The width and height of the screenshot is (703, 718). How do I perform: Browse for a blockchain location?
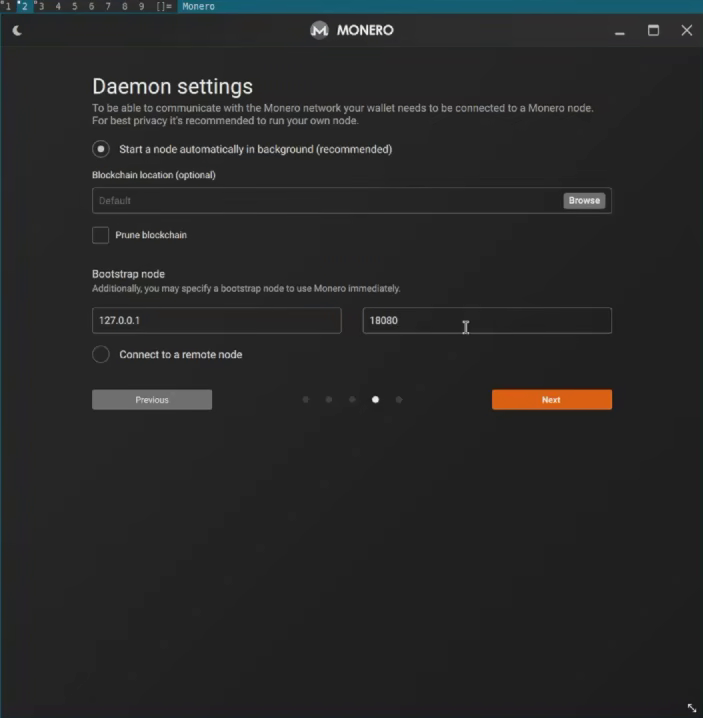point(584,201)
